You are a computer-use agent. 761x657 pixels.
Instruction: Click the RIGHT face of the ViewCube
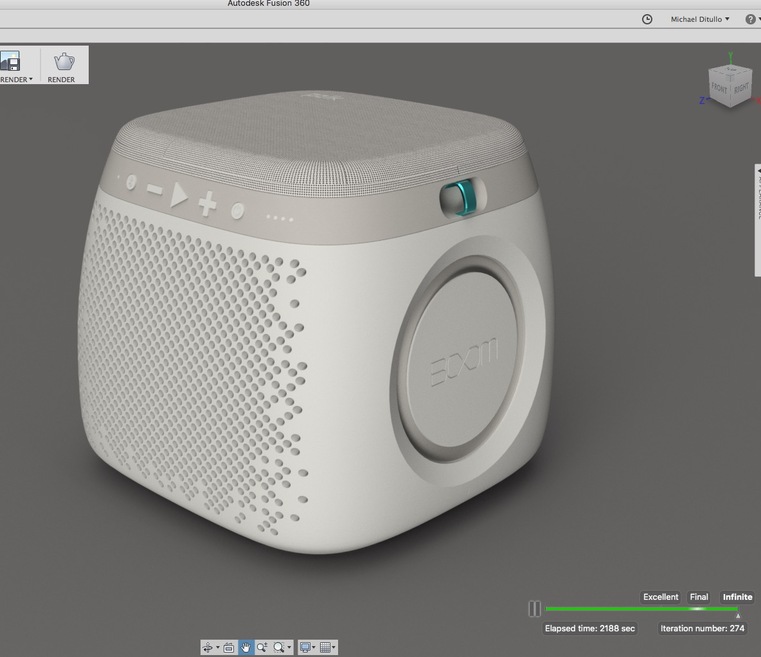pos(741,89)
